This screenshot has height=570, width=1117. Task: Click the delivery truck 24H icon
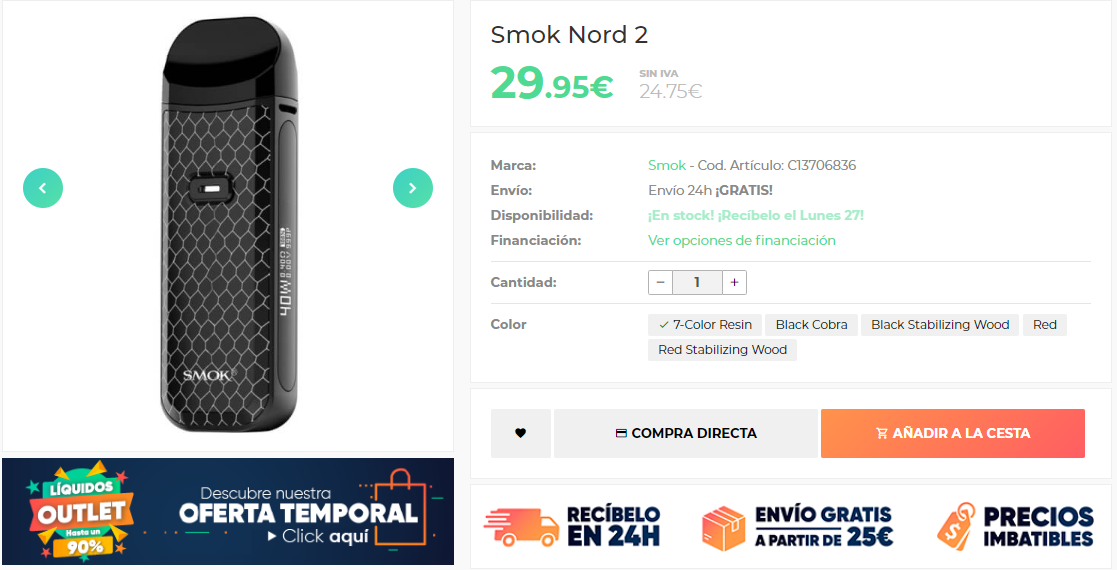pos(521,527)
